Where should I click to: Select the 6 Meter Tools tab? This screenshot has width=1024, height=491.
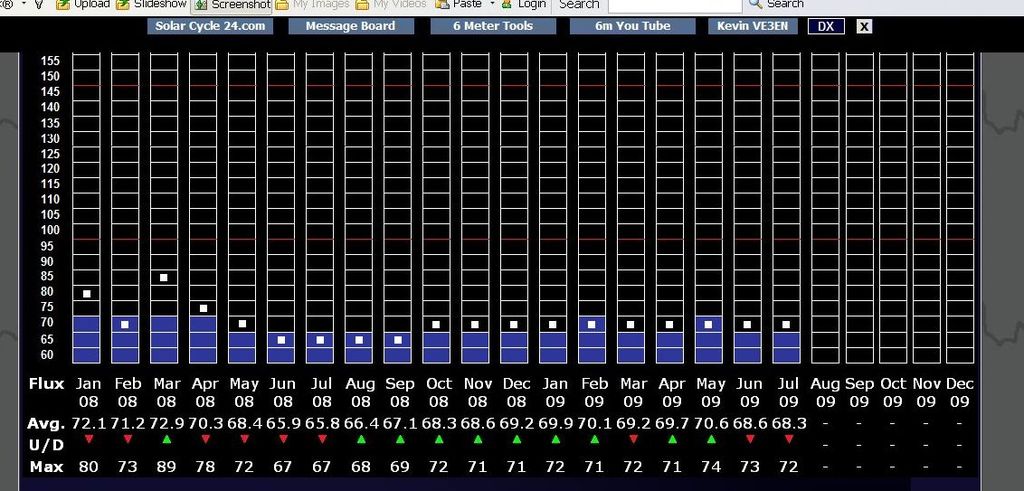coord(493,26)
